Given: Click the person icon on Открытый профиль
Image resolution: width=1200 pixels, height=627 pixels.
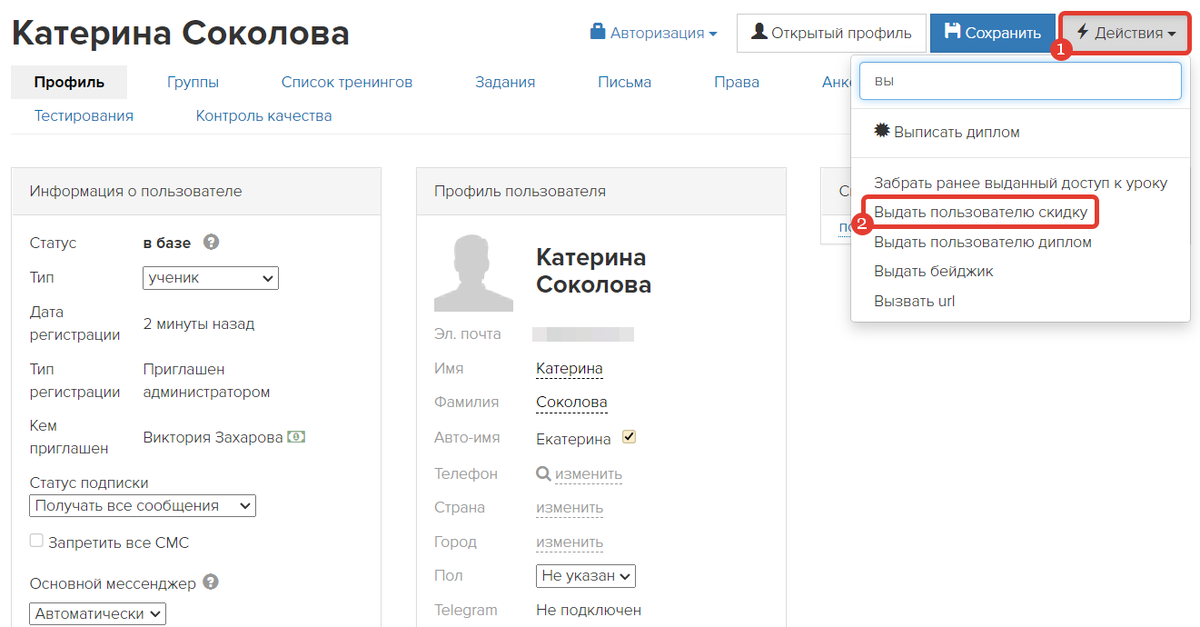Looking at the screenshot, I should pos(759,32).
